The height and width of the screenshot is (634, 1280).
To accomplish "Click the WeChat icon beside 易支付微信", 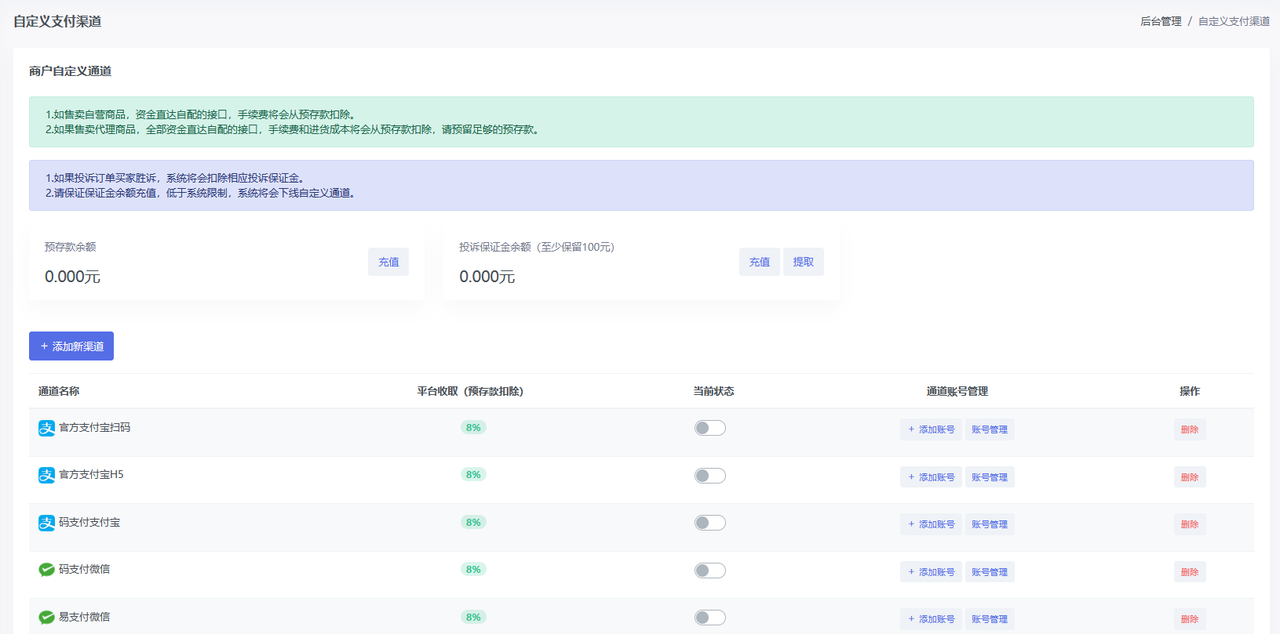I will [x=46, y=617].
